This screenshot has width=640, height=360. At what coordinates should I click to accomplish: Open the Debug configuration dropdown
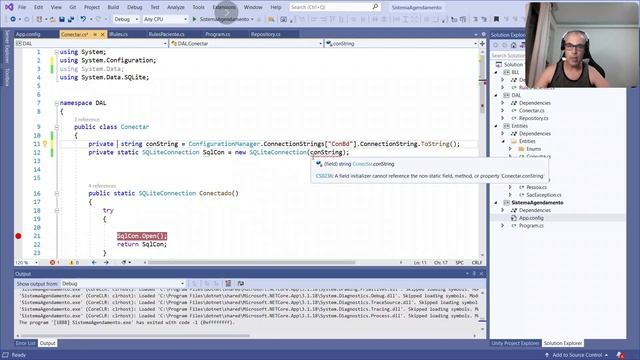coord(126,19)
